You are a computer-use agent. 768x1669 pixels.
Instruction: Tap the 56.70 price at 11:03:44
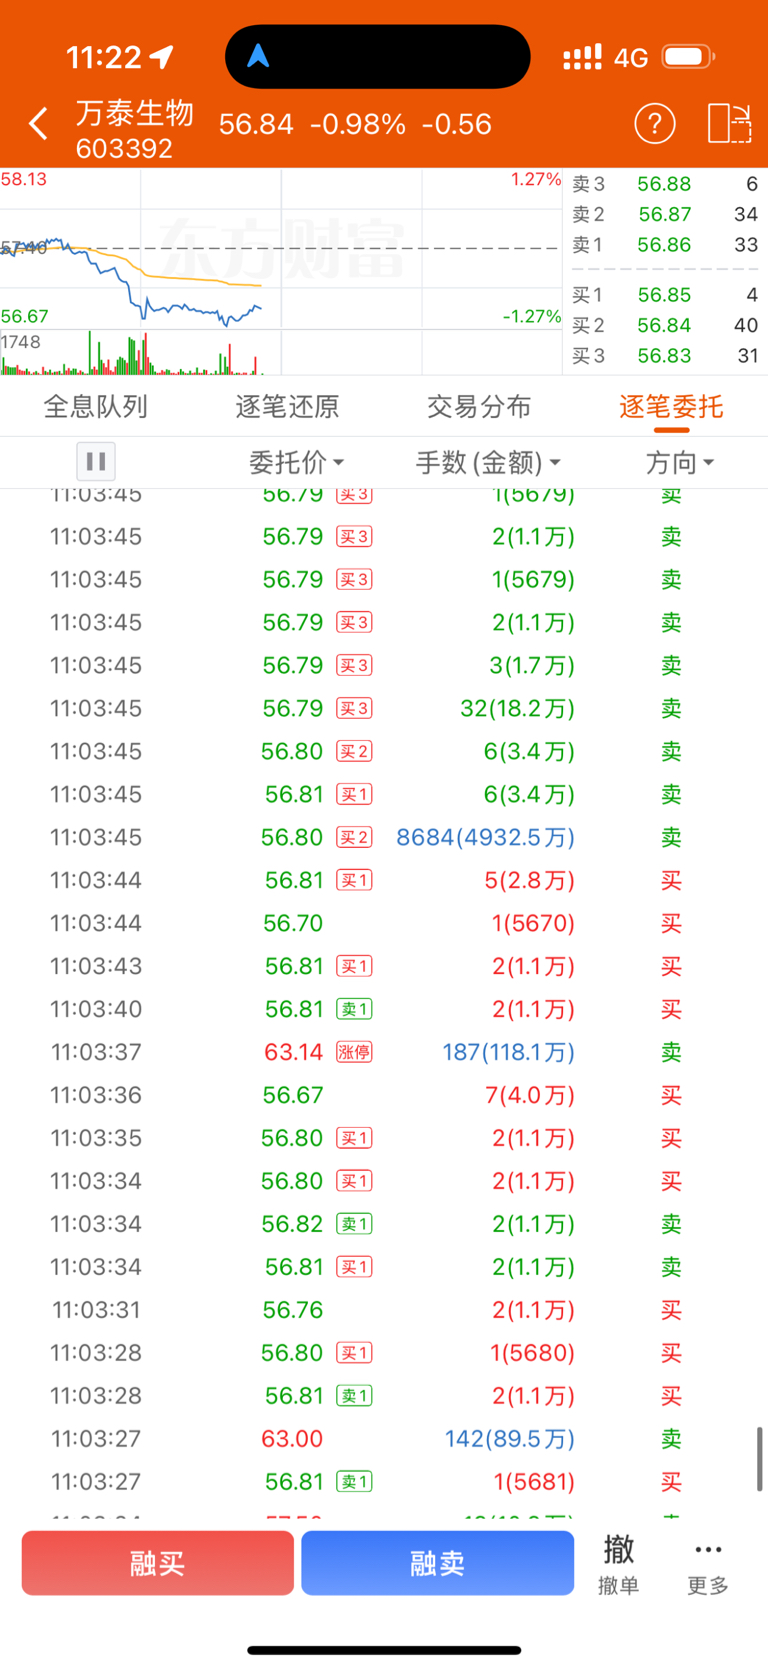[x=293, y=923]
